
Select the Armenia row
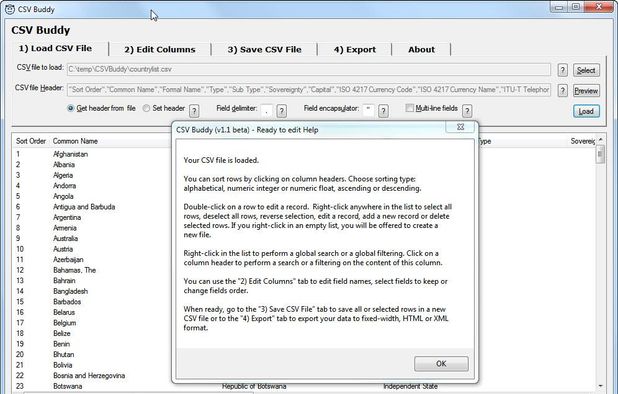(x=65, y=228)
